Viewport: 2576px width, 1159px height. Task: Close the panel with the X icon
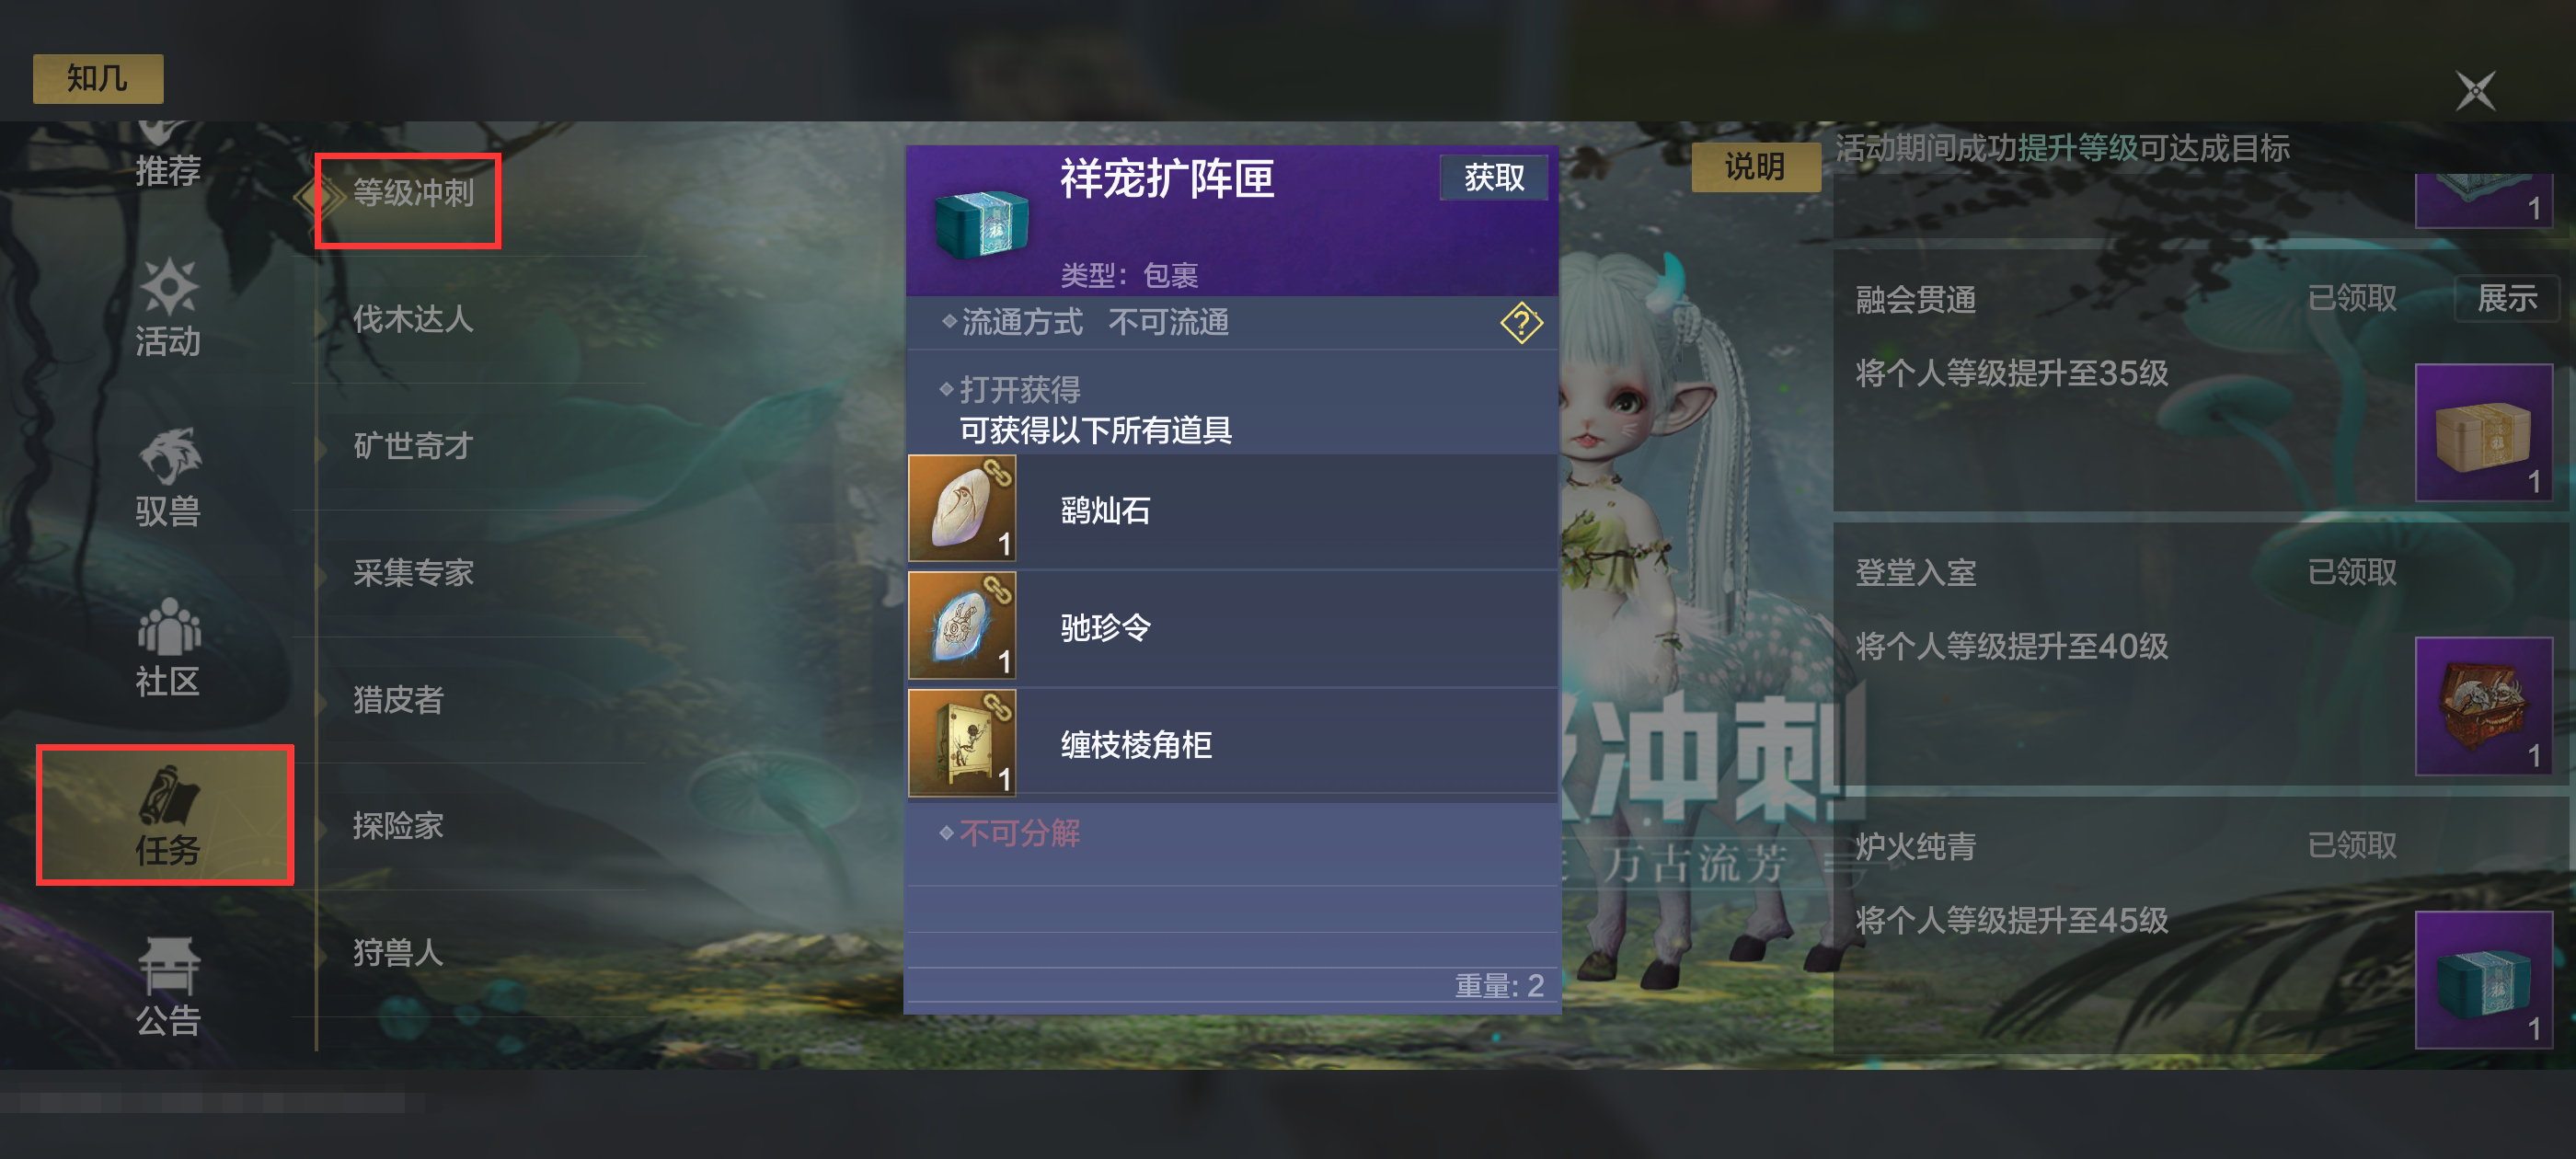[x=2475, y=91]
